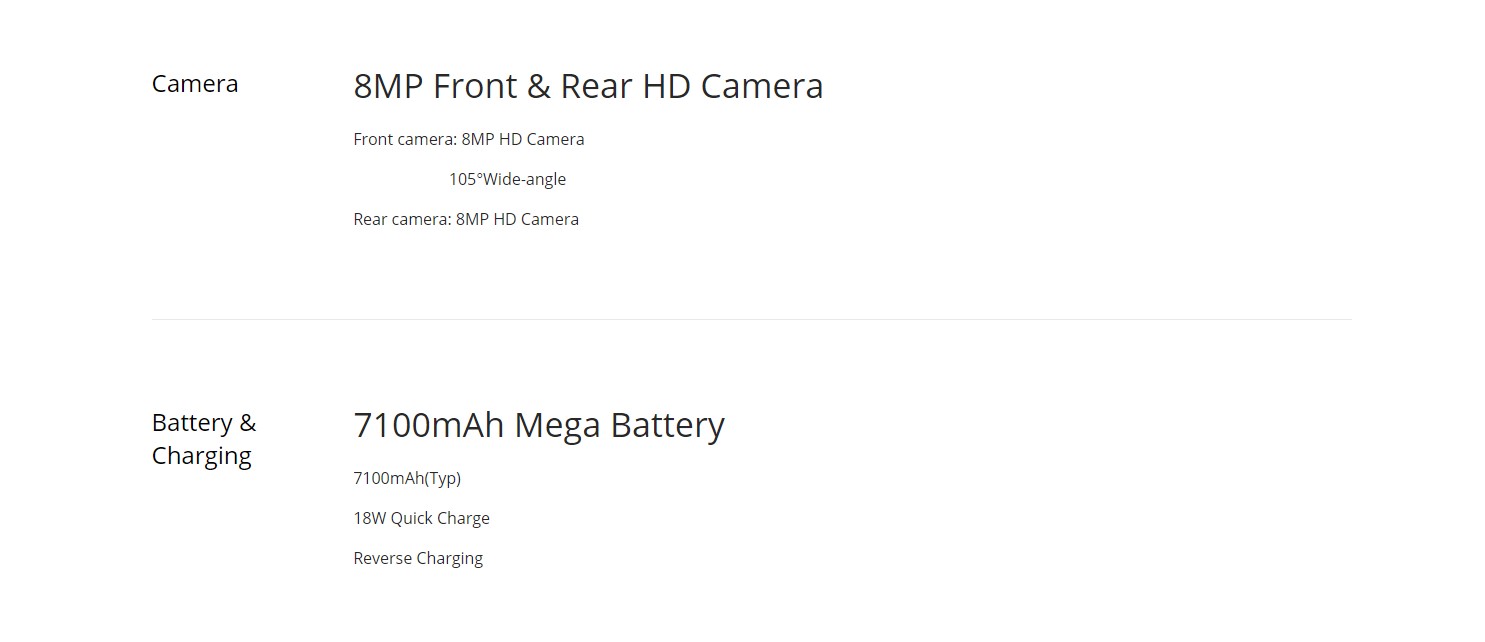Click the word Front in the camera heading
The image size is (1485, 642).
click(x=474, y=86)
